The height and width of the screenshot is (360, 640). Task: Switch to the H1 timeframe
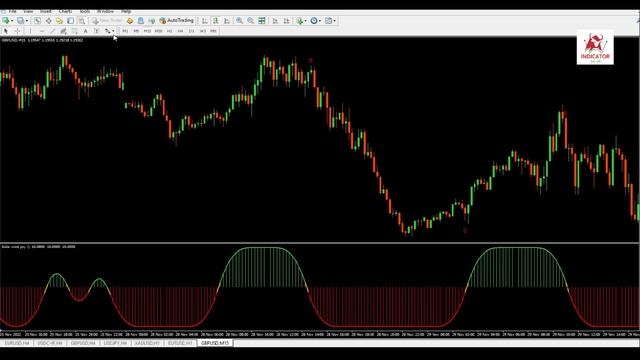pos(169,31)
